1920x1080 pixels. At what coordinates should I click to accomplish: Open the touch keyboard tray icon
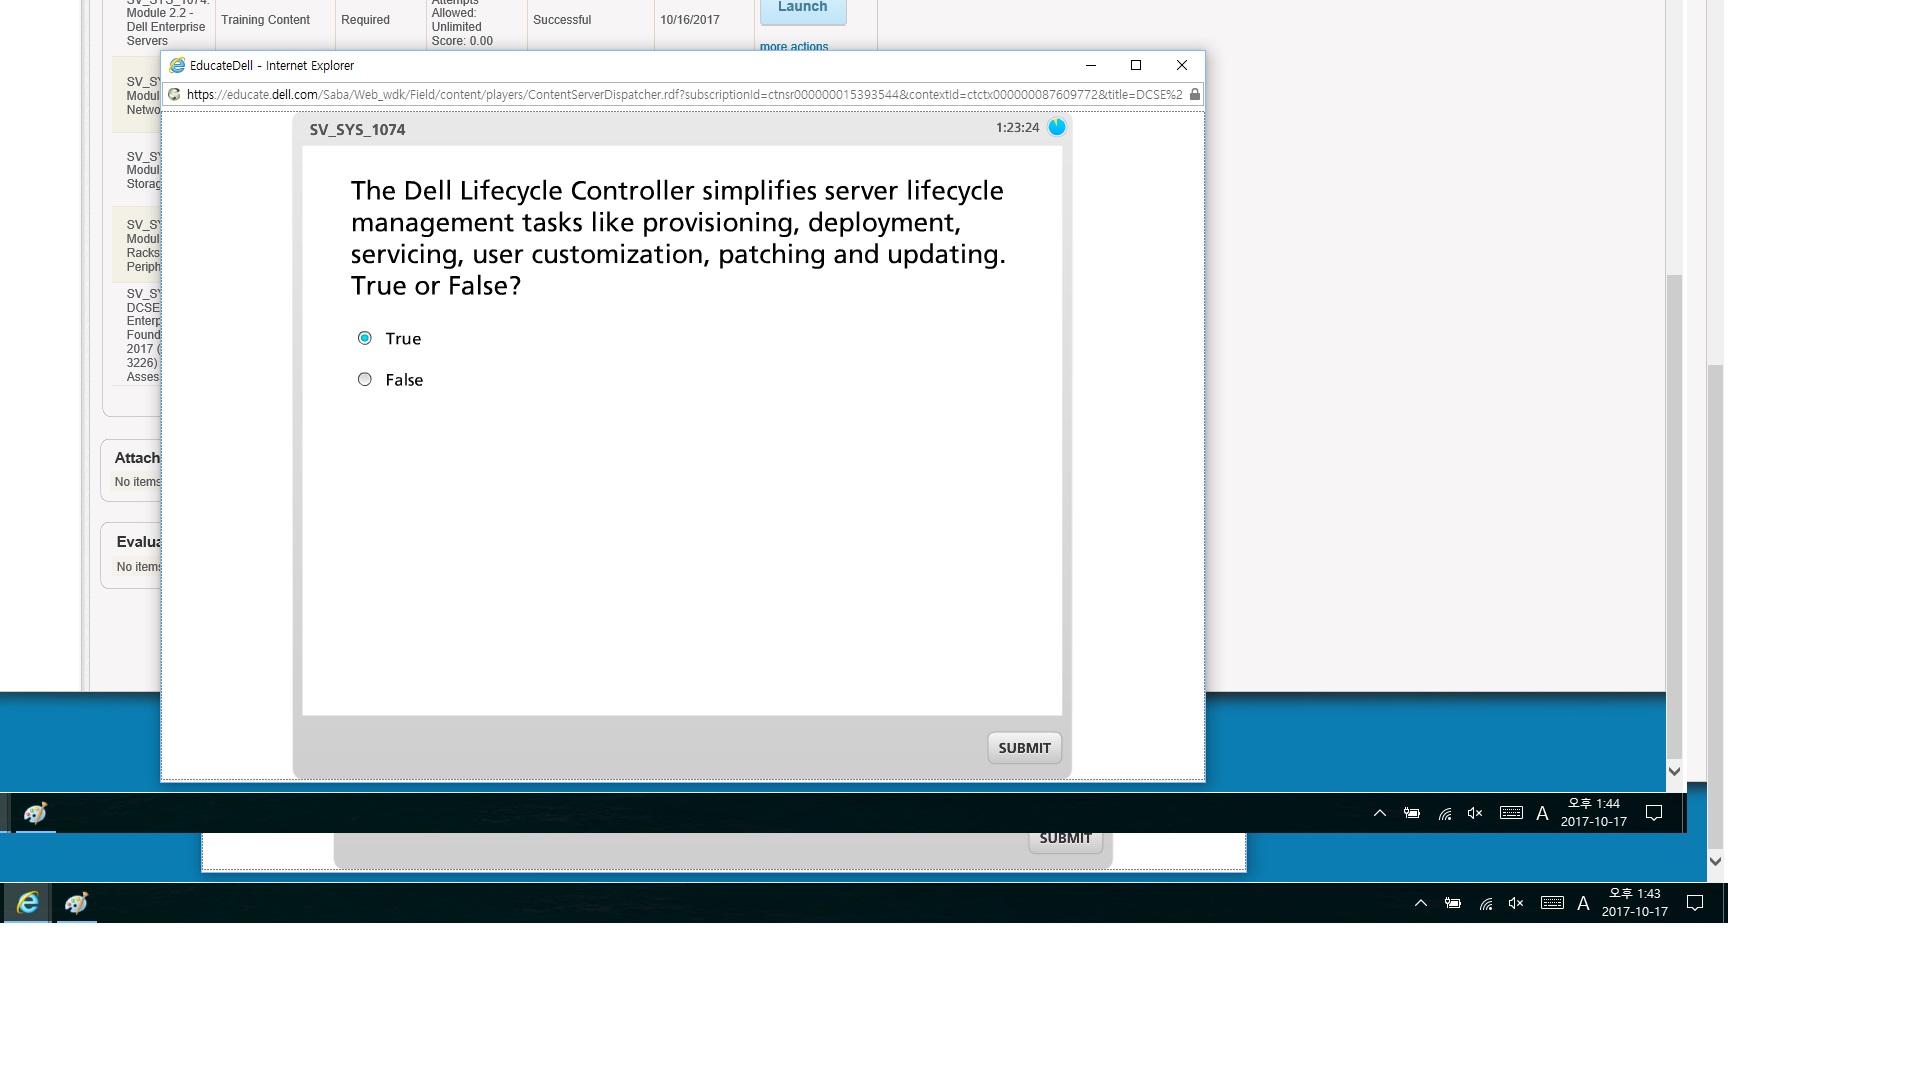tap(1552, 903)
